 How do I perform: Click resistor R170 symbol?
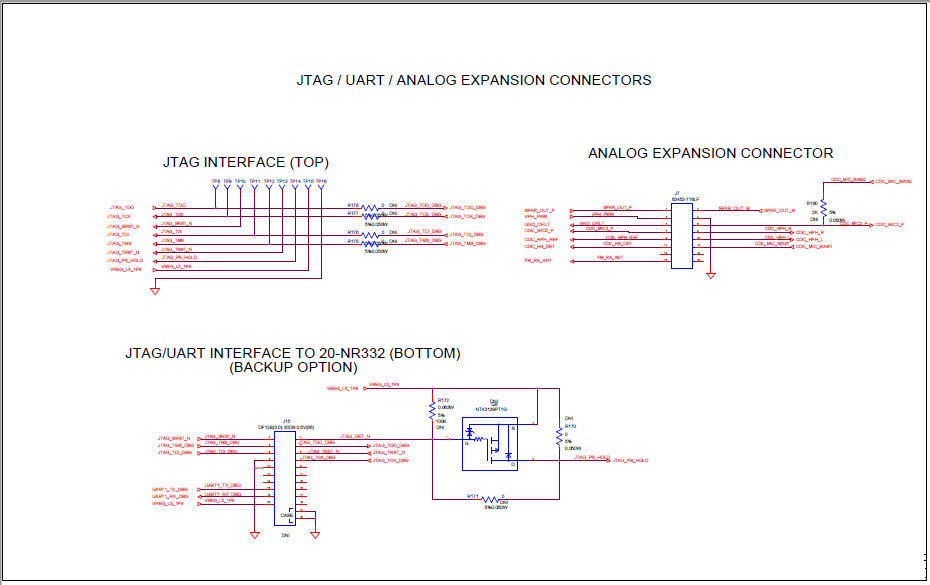559,437
